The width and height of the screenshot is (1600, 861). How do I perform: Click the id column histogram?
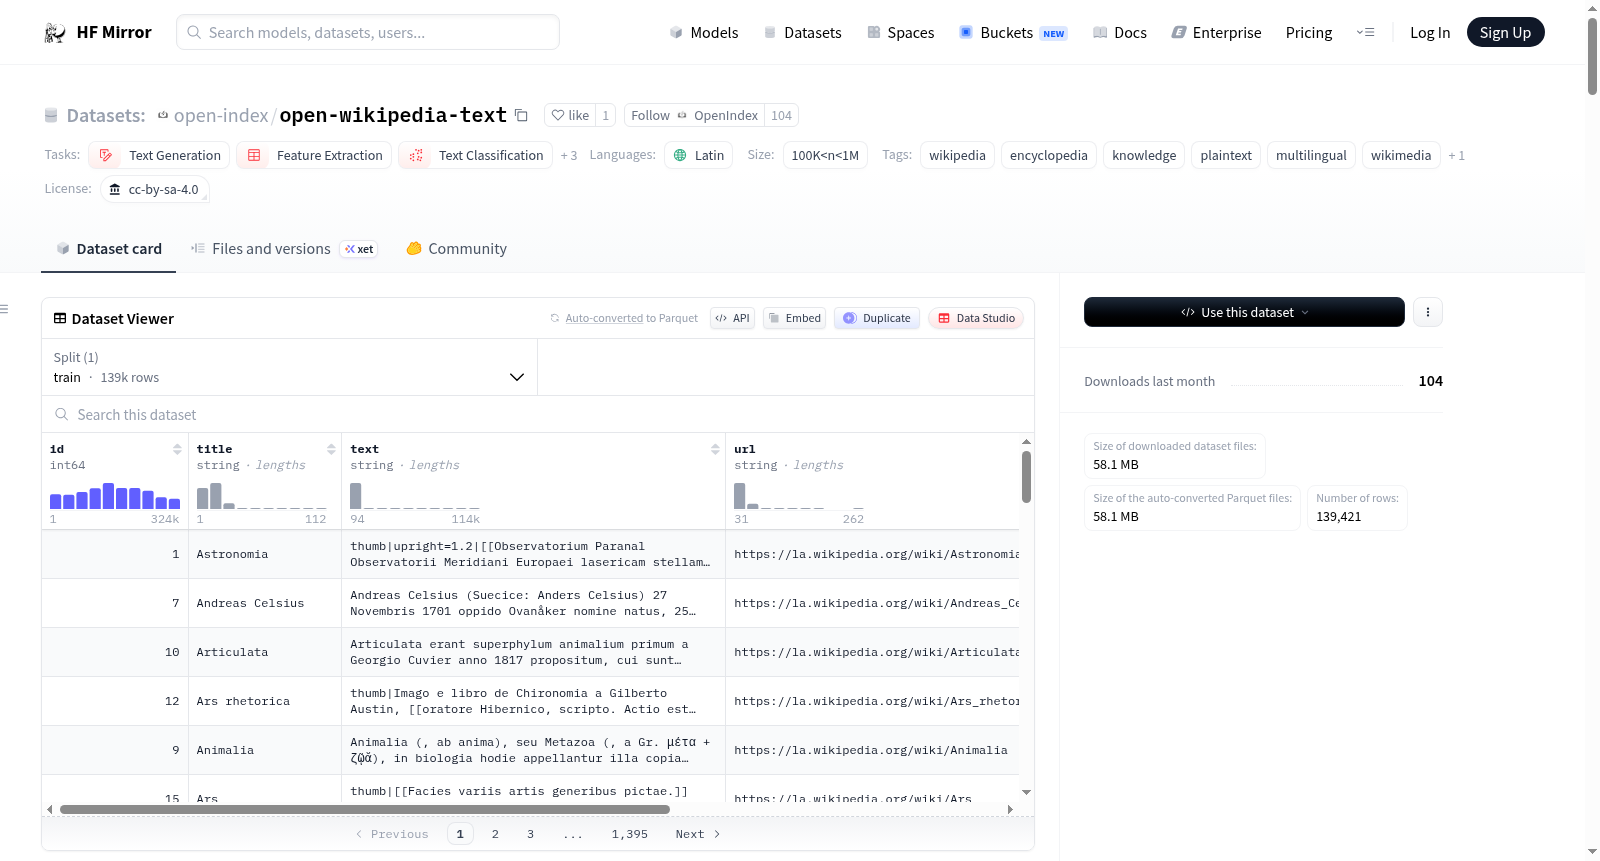[115, 497]
